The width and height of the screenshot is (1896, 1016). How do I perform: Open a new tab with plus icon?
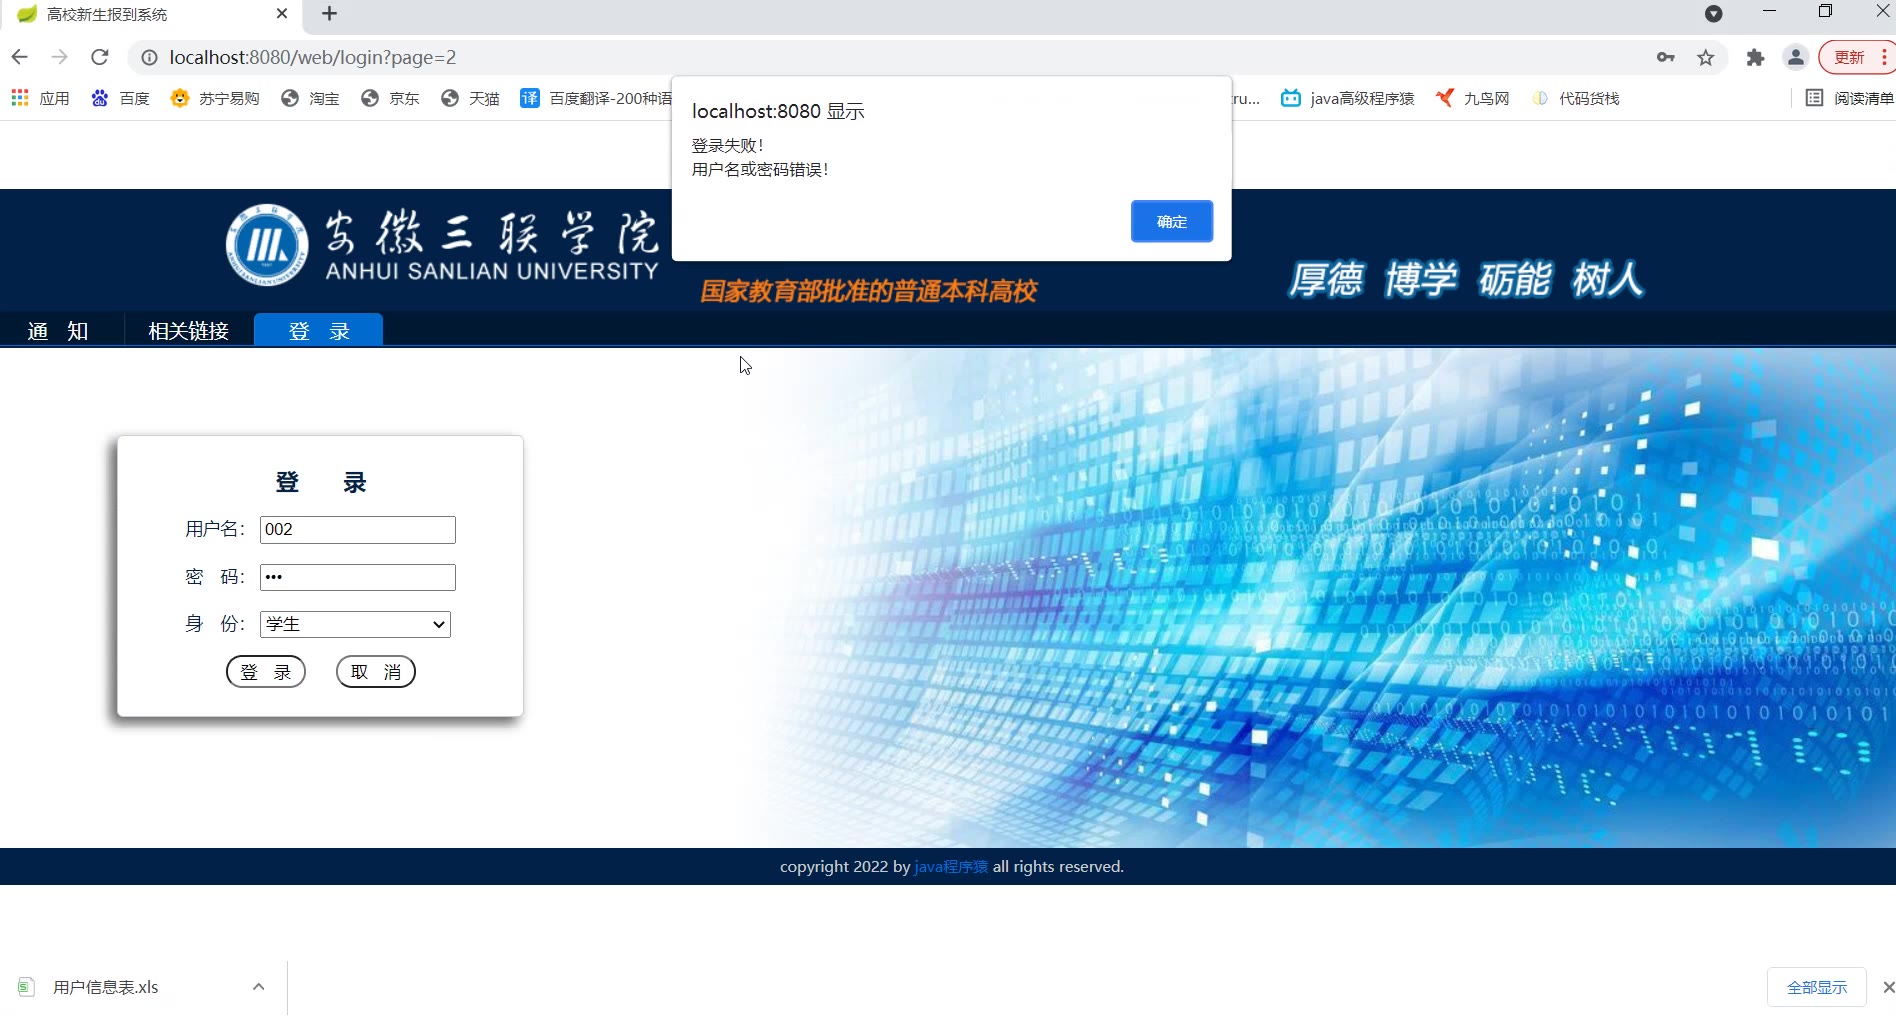[x=329, y=14]
